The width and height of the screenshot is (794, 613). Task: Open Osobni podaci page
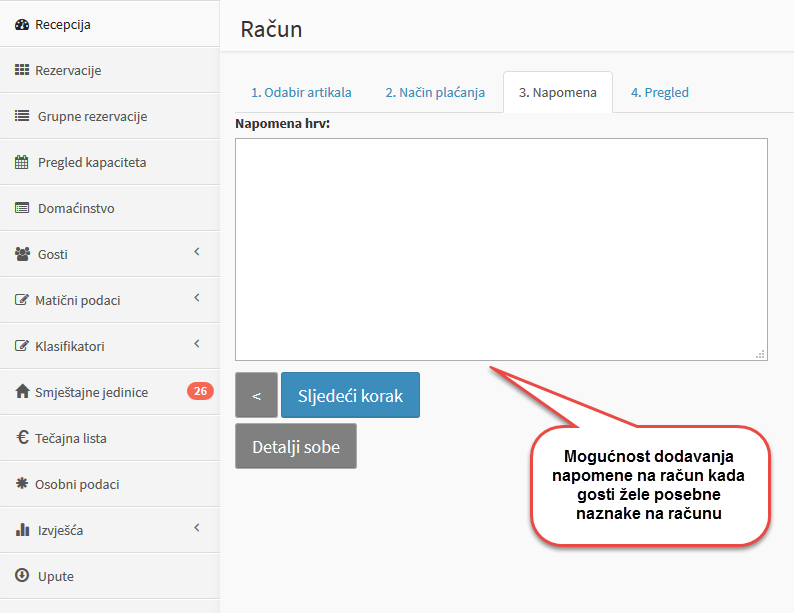pyautogui.click(x=110, y=484)
